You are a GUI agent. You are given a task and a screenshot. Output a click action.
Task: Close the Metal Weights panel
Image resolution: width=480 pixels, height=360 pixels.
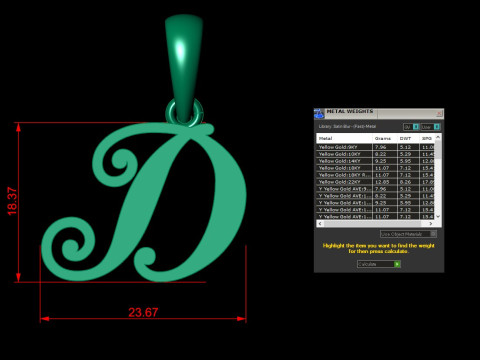point(439,114)
